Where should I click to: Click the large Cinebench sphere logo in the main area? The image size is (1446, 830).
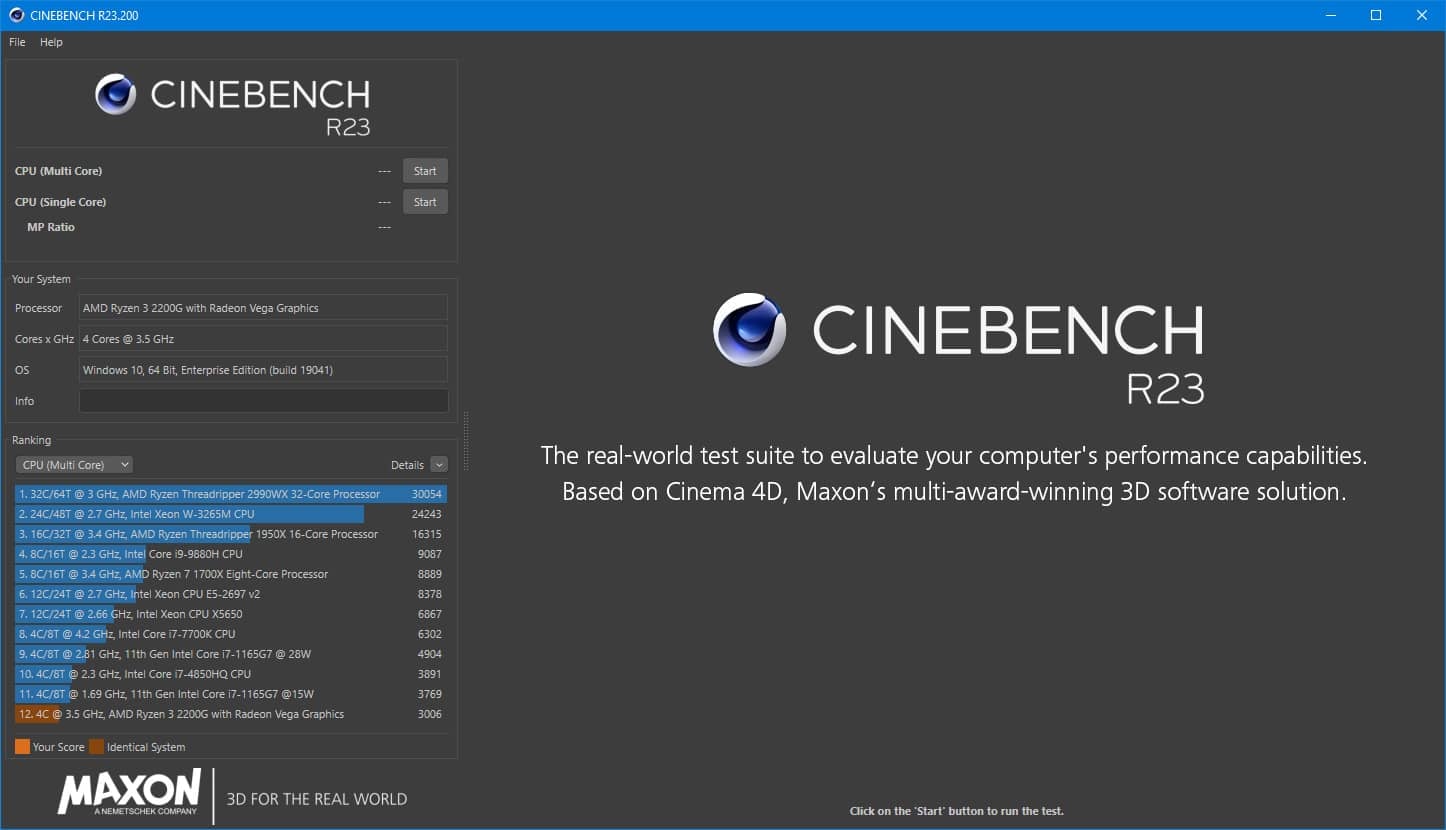(x=749, y=329)
